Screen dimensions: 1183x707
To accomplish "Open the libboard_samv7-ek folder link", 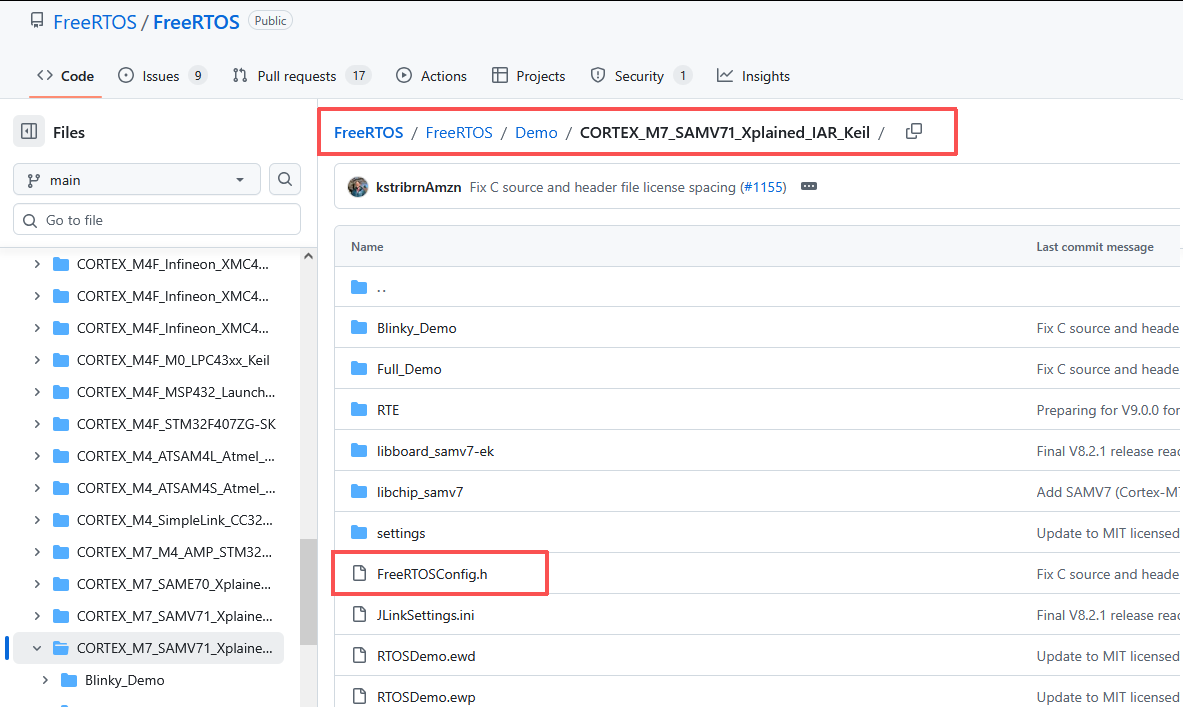I will click(x=435, y=450).
